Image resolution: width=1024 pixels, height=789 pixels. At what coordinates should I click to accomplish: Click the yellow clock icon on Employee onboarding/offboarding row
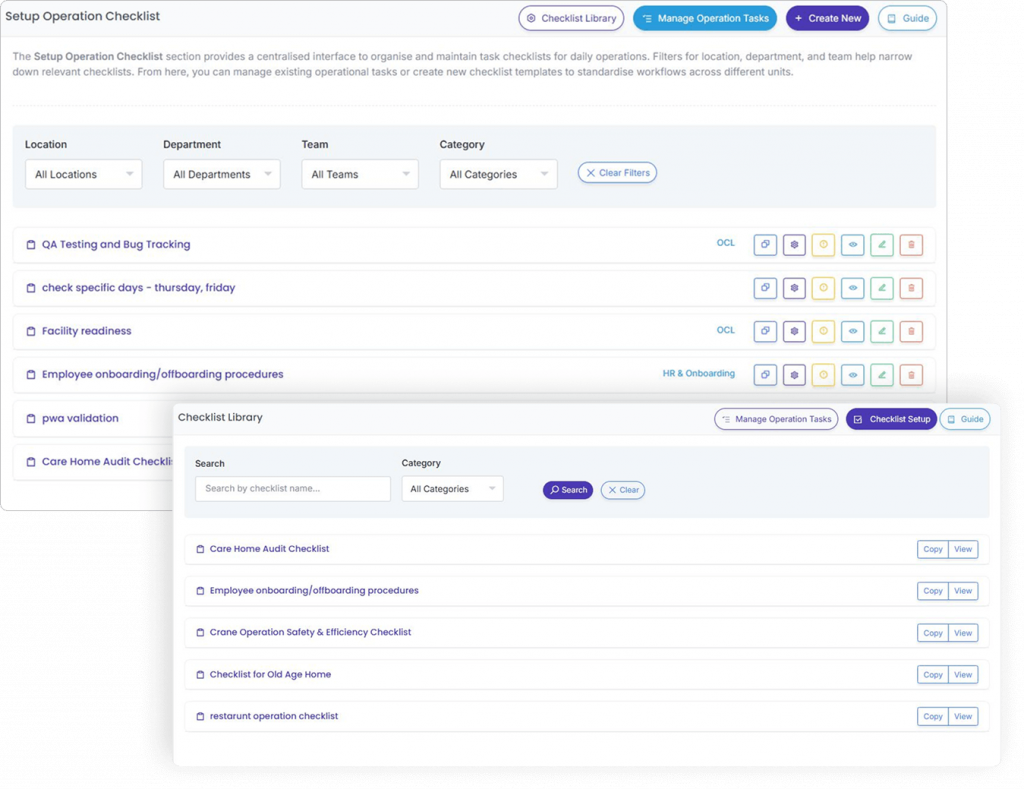(x=823, y=375)
